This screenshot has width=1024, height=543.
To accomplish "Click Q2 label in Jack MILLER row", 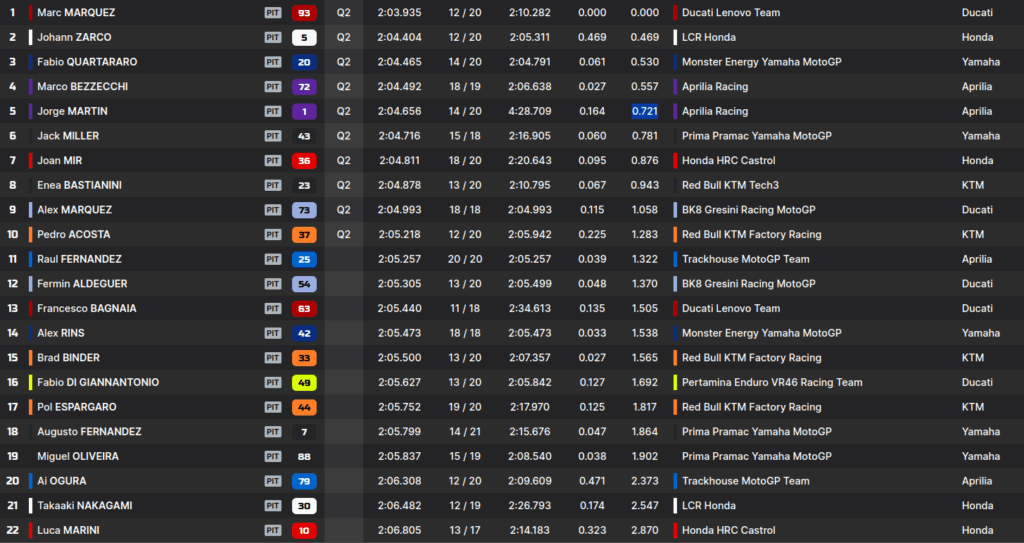I will [344, 136].
